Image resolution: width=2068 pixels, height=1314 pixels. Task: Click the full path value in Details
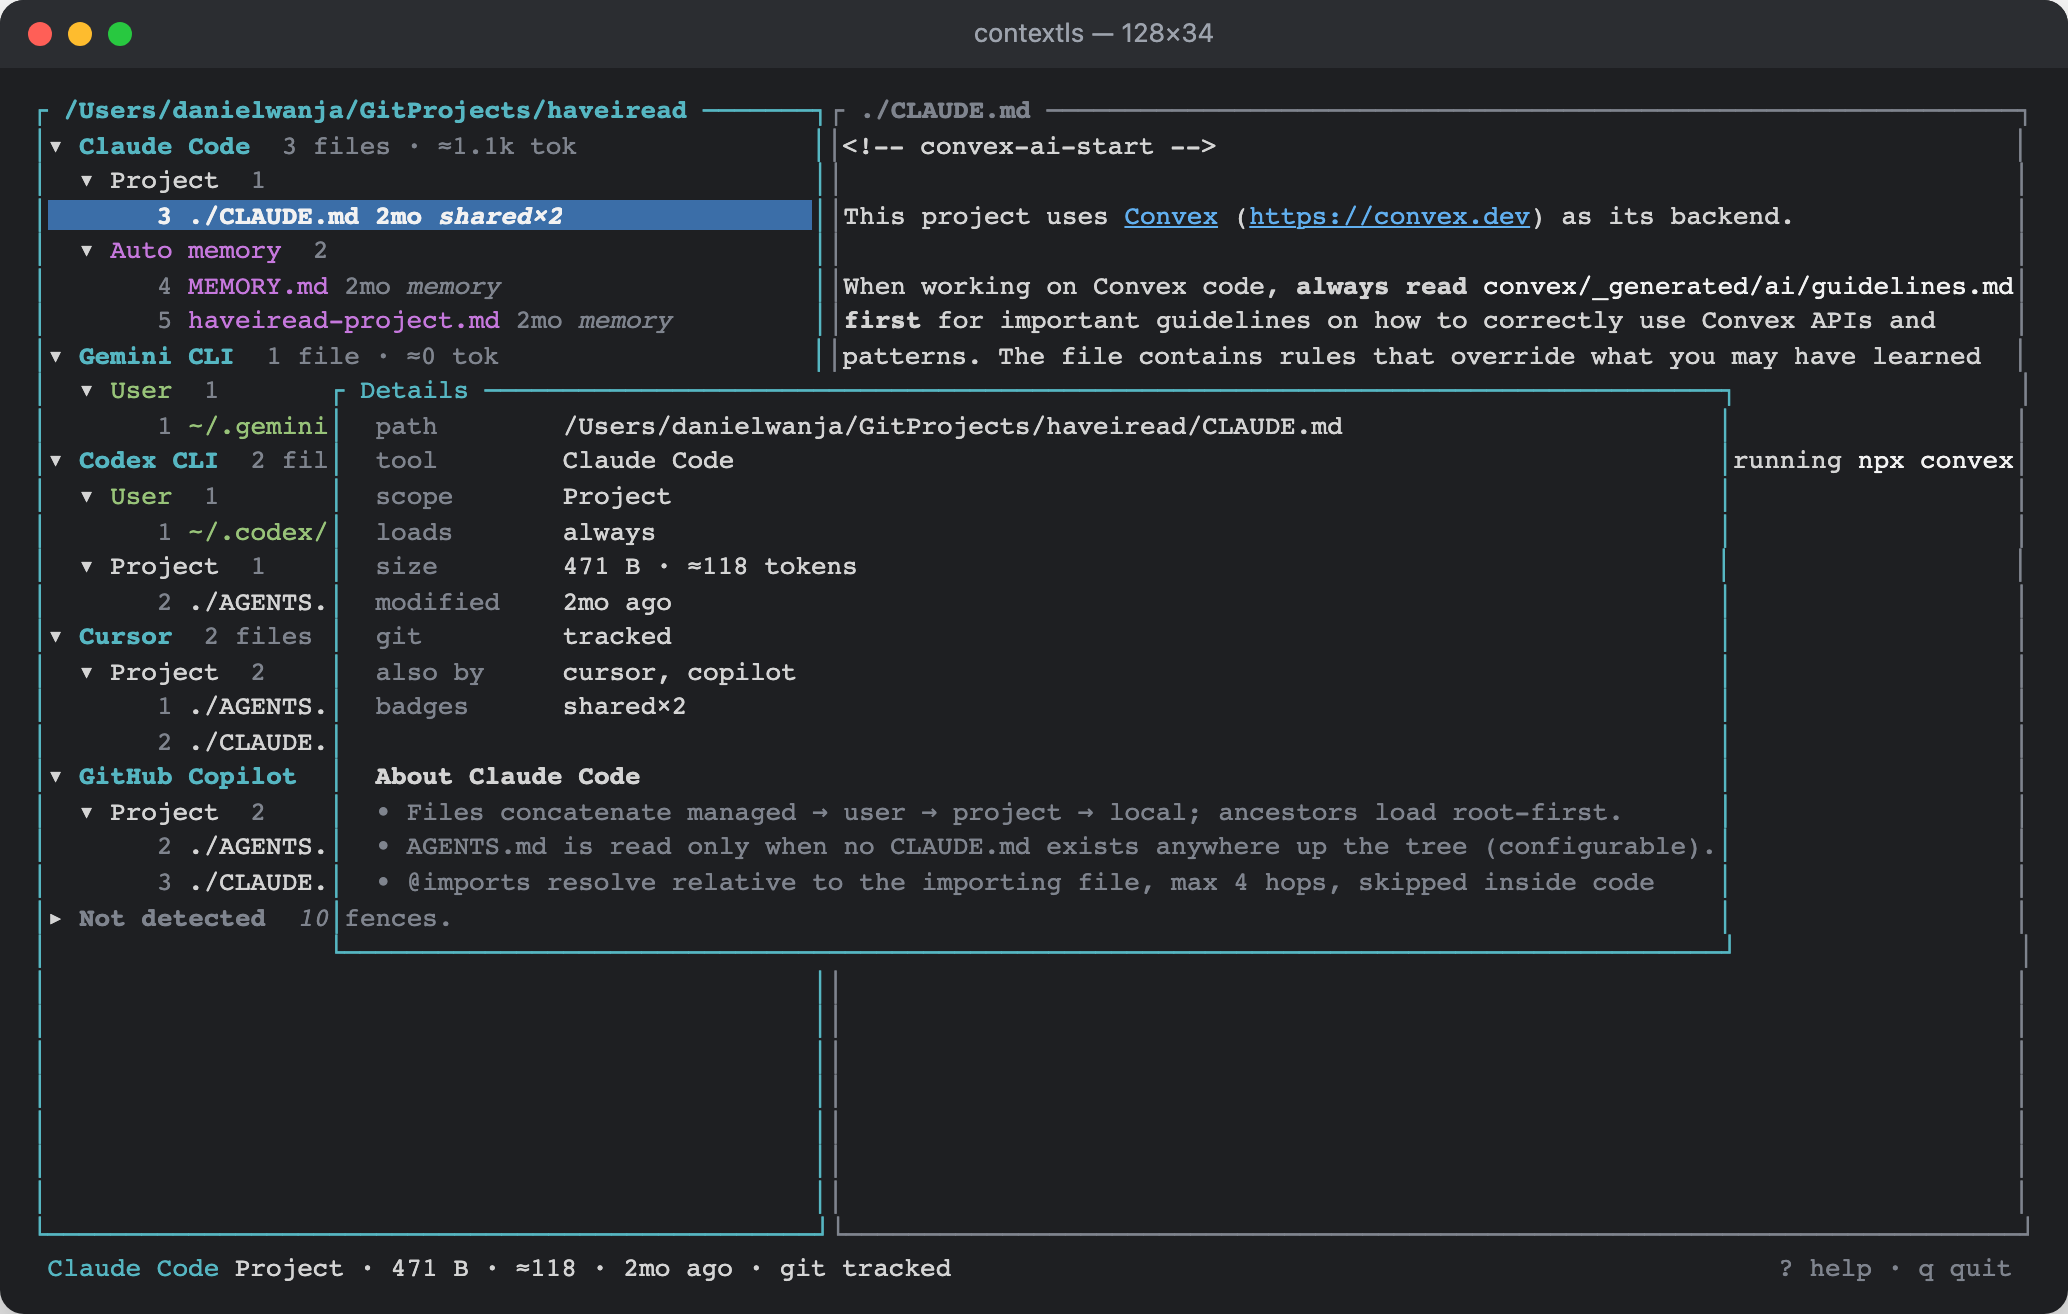(x=952, y=426)
